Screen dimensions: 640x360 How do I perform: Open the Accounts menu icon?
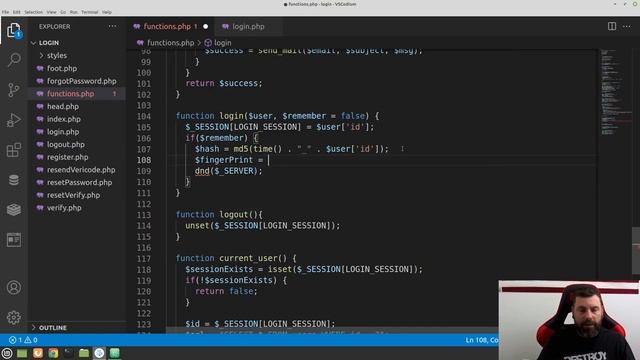tap(13, 288)
